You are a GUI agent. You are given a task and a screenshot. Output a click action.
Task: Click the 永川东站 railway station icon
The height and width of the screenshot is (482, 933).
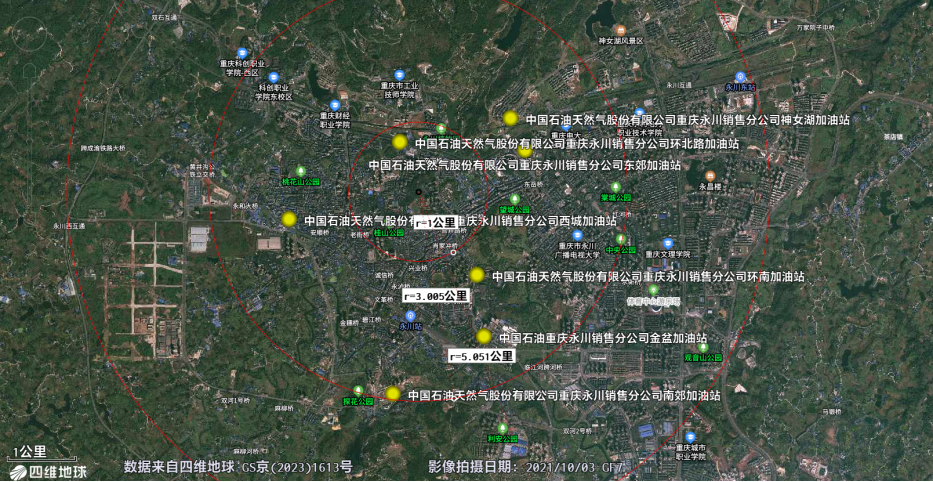[x=740, y=76]
